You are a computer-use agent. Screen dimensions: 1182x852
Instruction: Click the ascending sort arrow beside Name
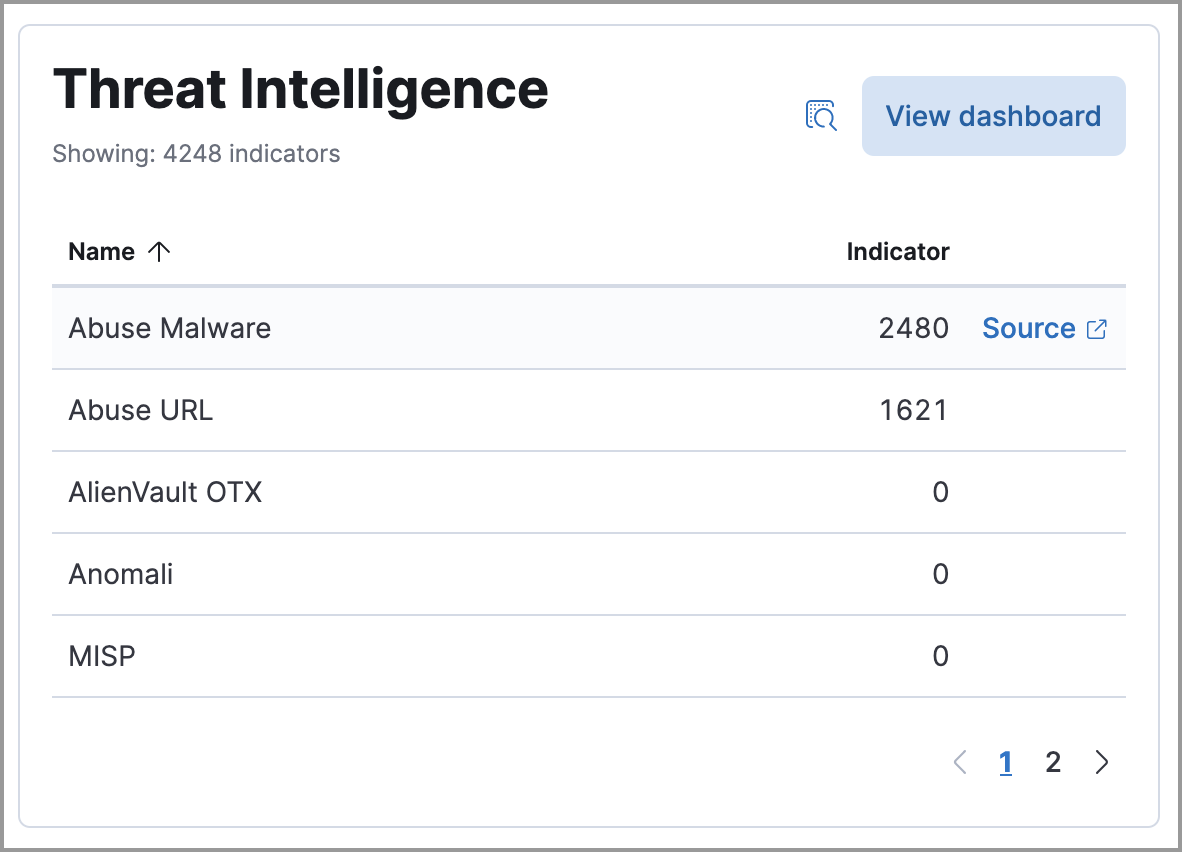pyautogui.click(x=159, y=251)
